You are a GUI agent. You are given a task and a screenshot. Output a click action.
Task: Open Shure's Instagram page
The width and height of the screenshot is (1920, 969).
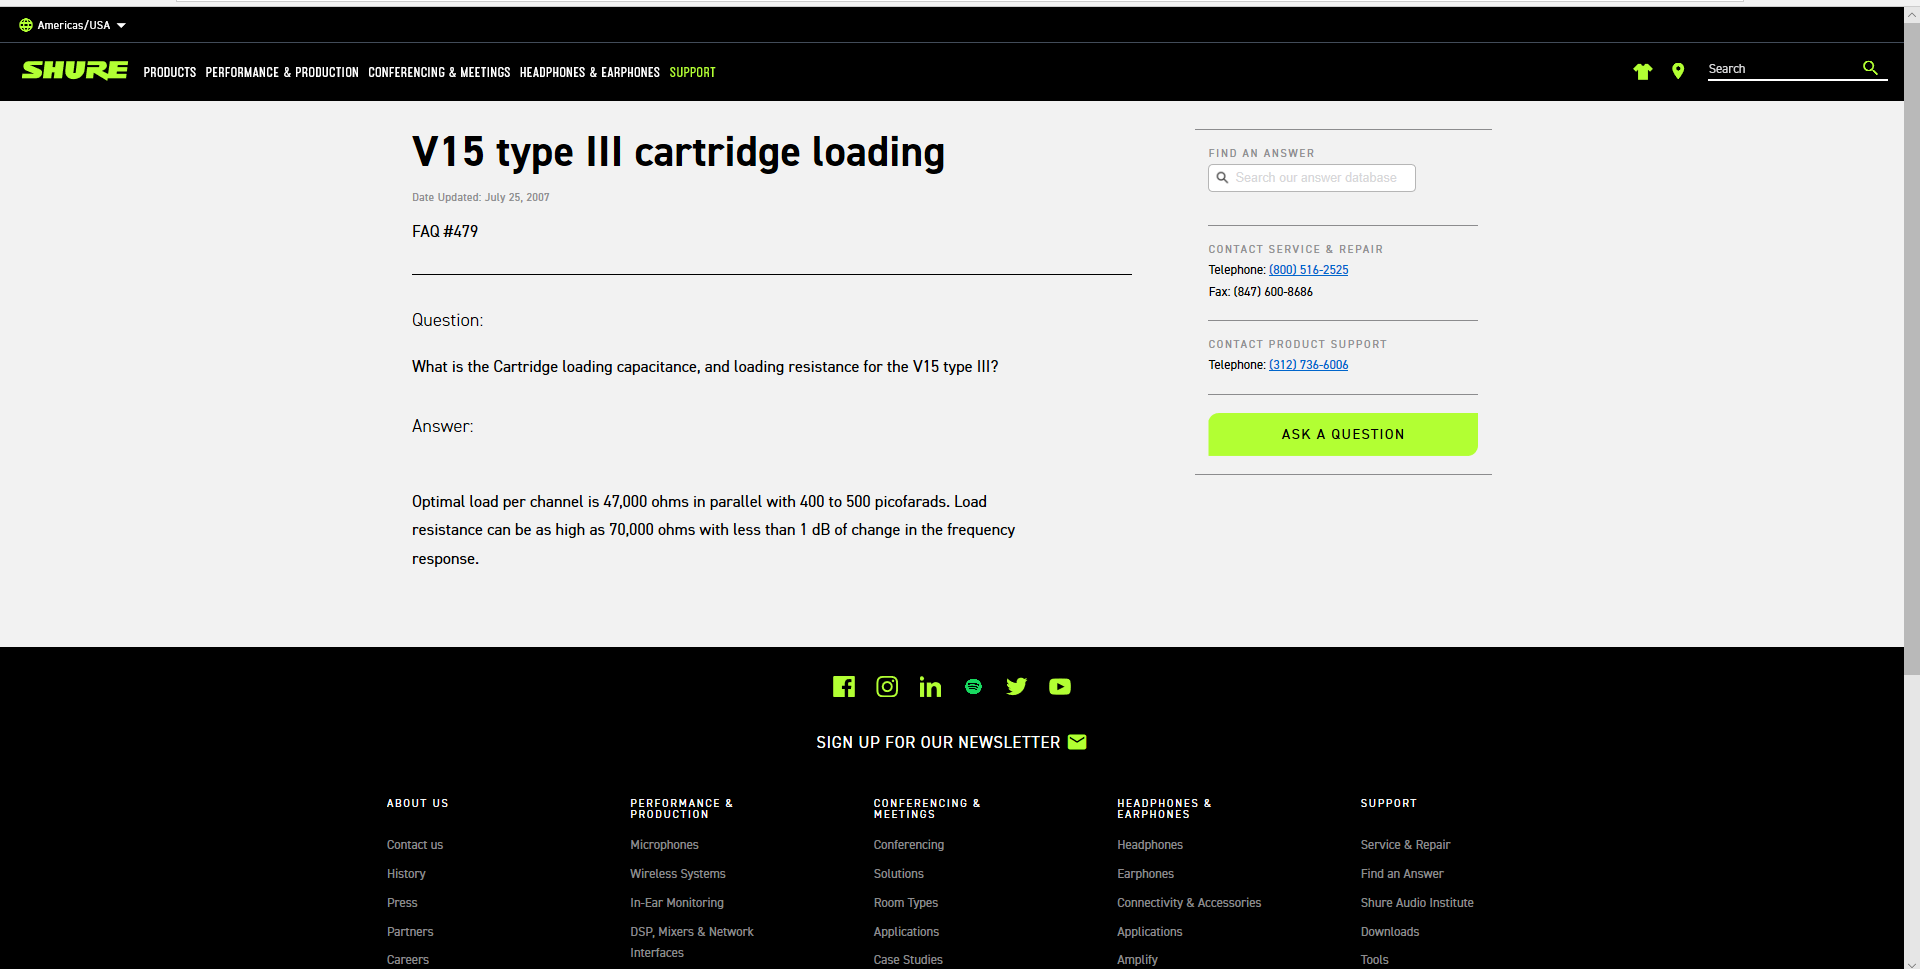(x=887, y=686)
